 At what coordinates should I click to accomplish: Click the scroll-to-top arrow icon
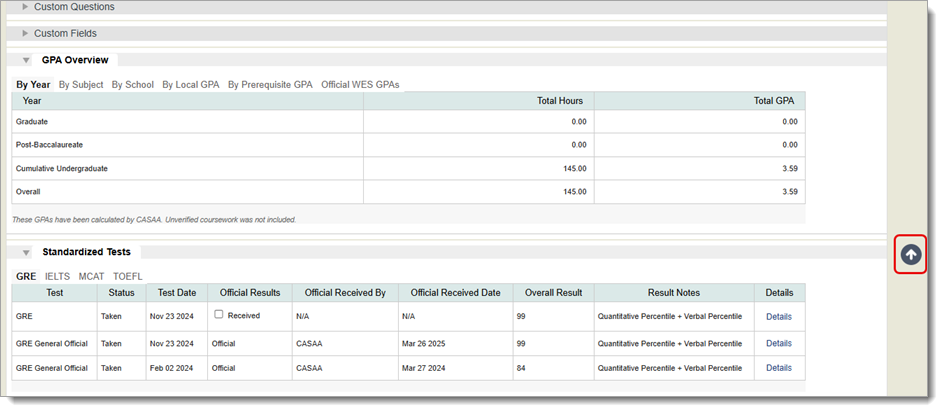tap(910, 255)
